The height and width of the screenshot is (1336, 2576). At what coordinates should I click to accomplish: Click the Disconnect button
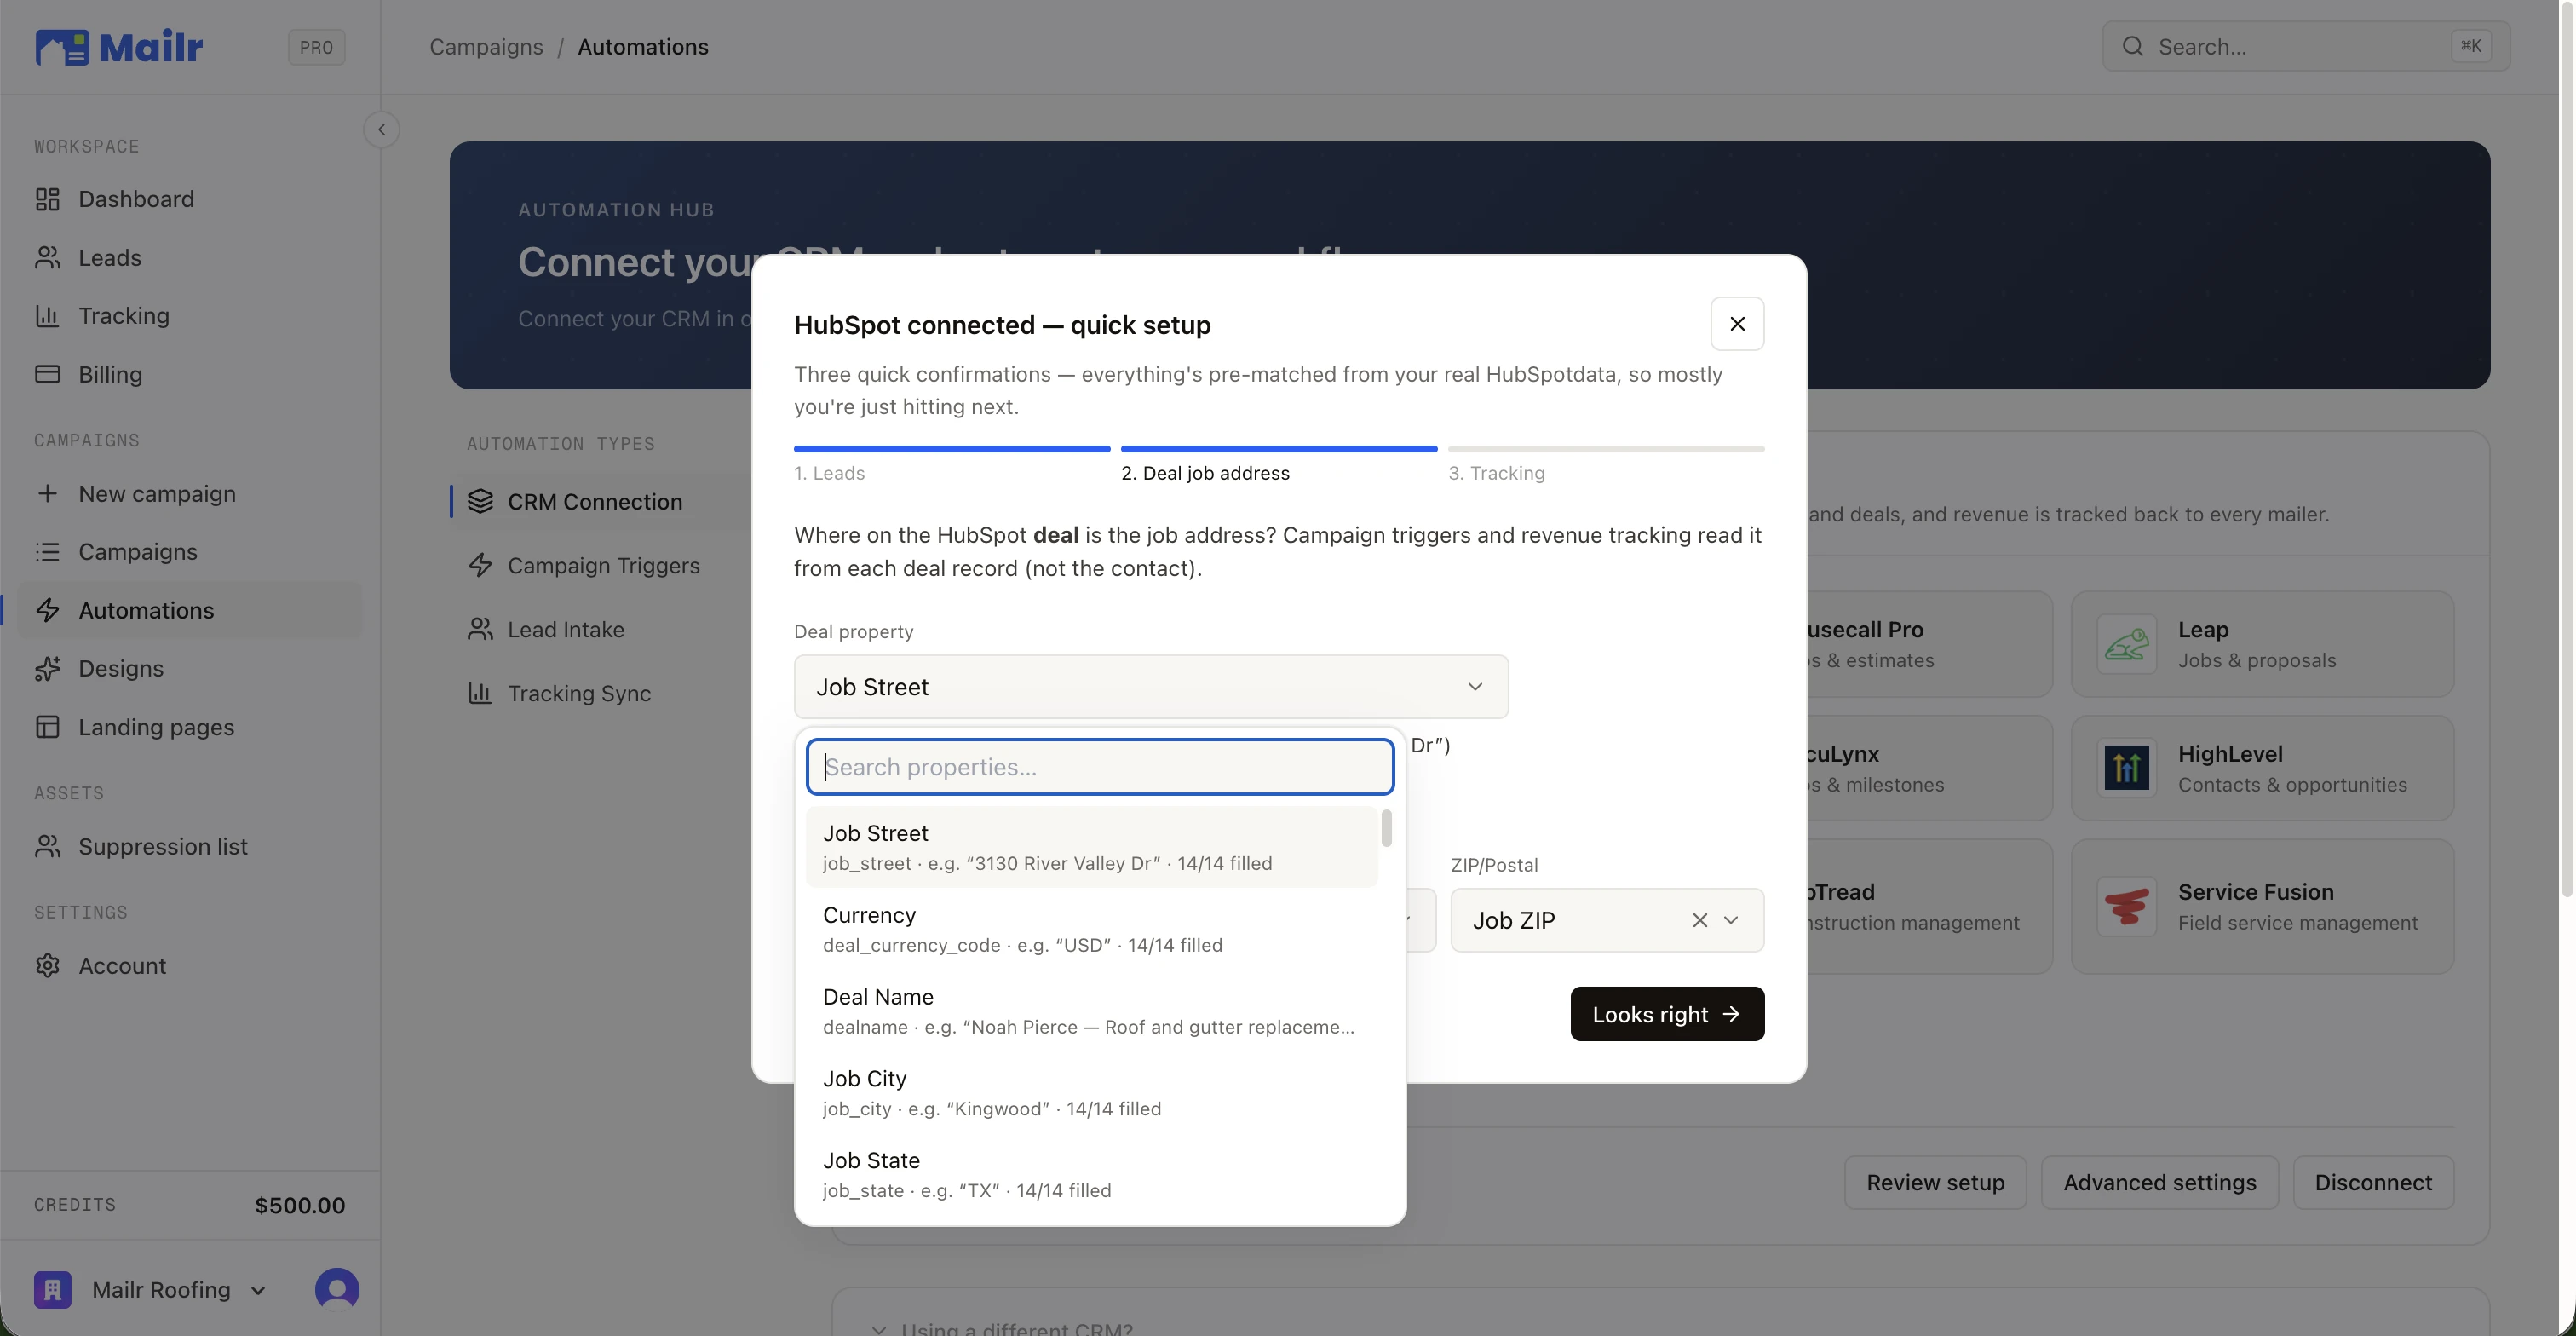(x=2373, y=1183)
